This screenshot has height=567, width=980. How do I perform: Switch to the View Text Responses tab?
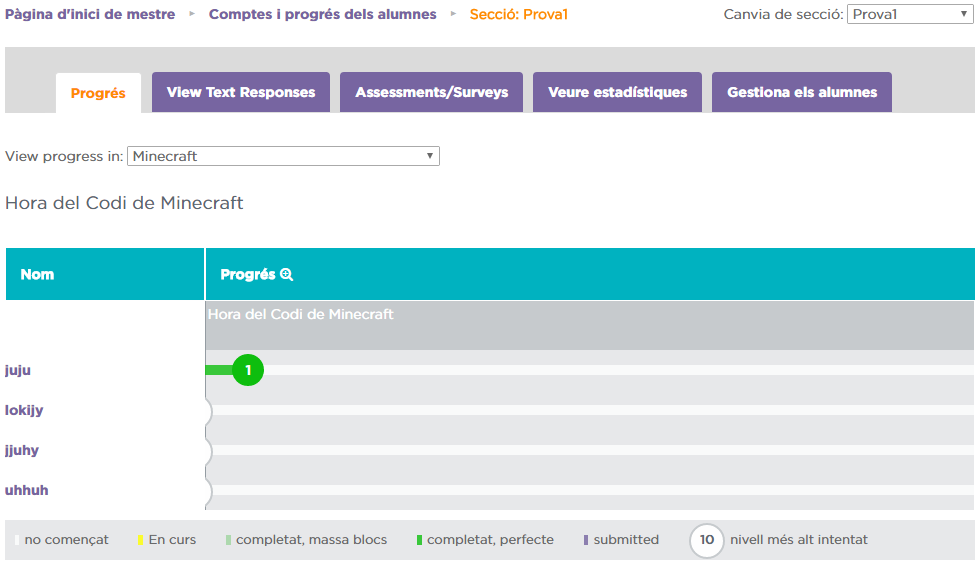241,92
